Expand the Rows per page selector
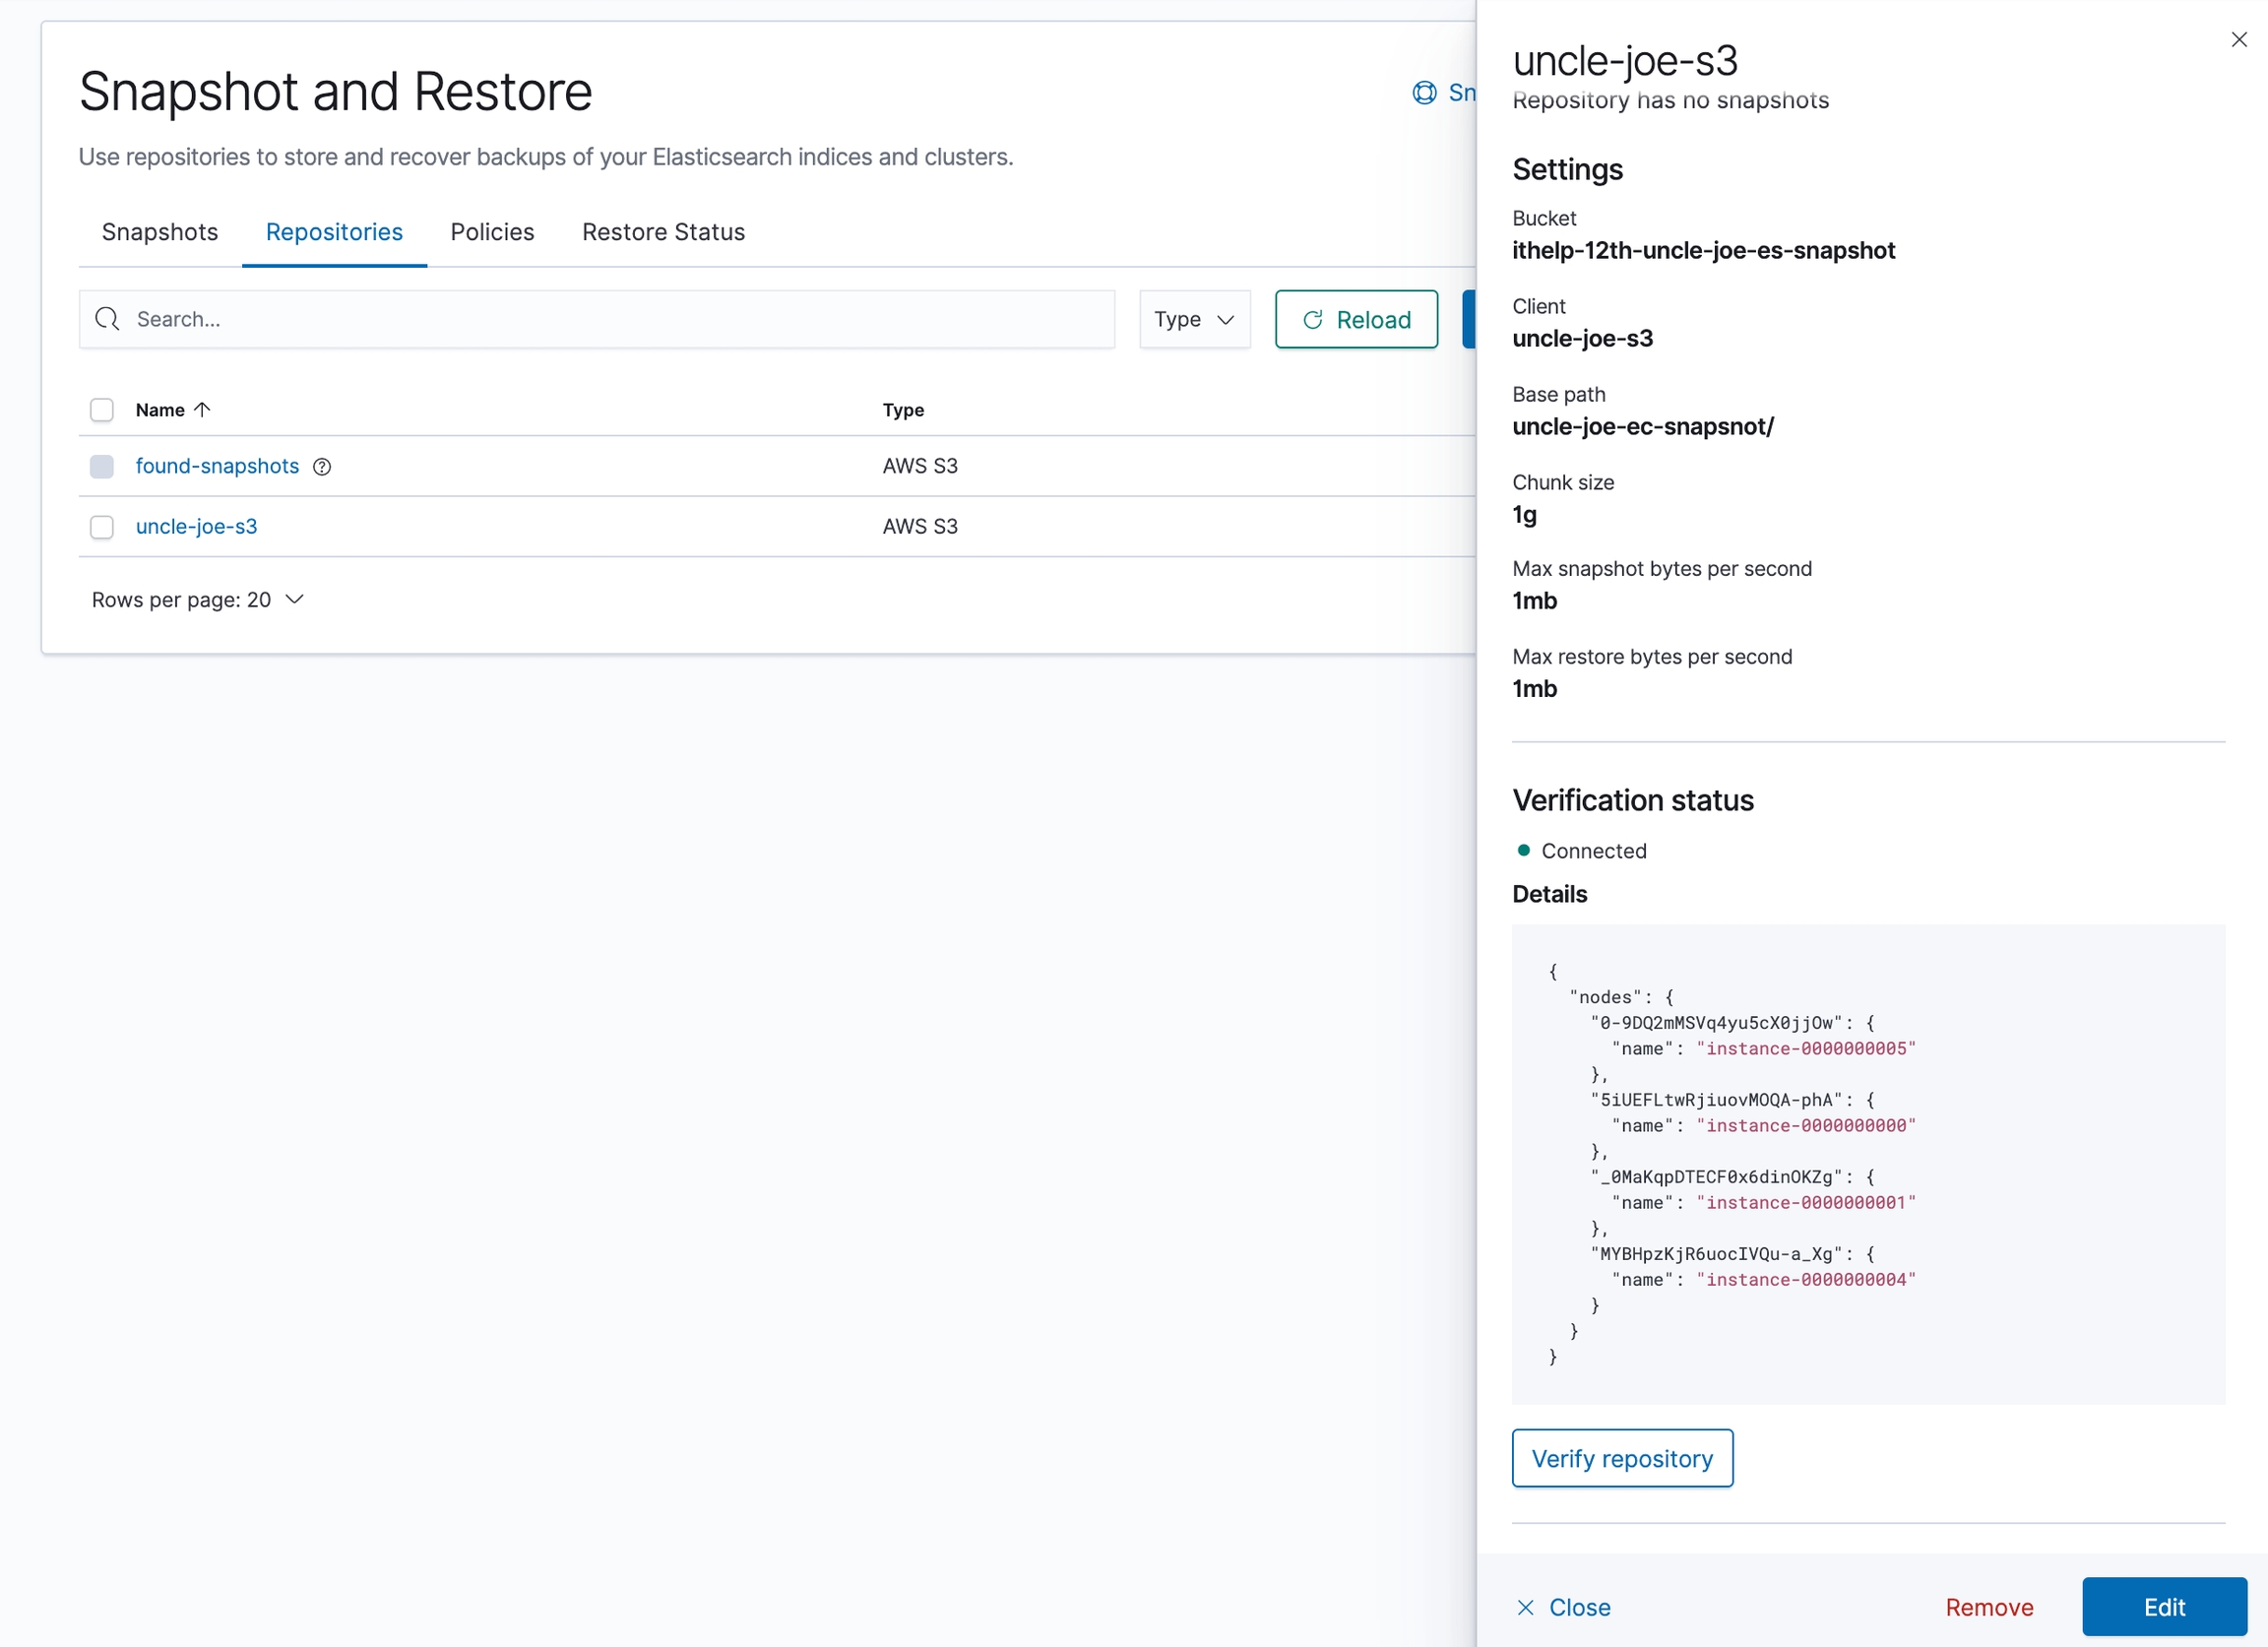Image resolution: width=2268 pixels, height=1647 pixels. [197, 600]
